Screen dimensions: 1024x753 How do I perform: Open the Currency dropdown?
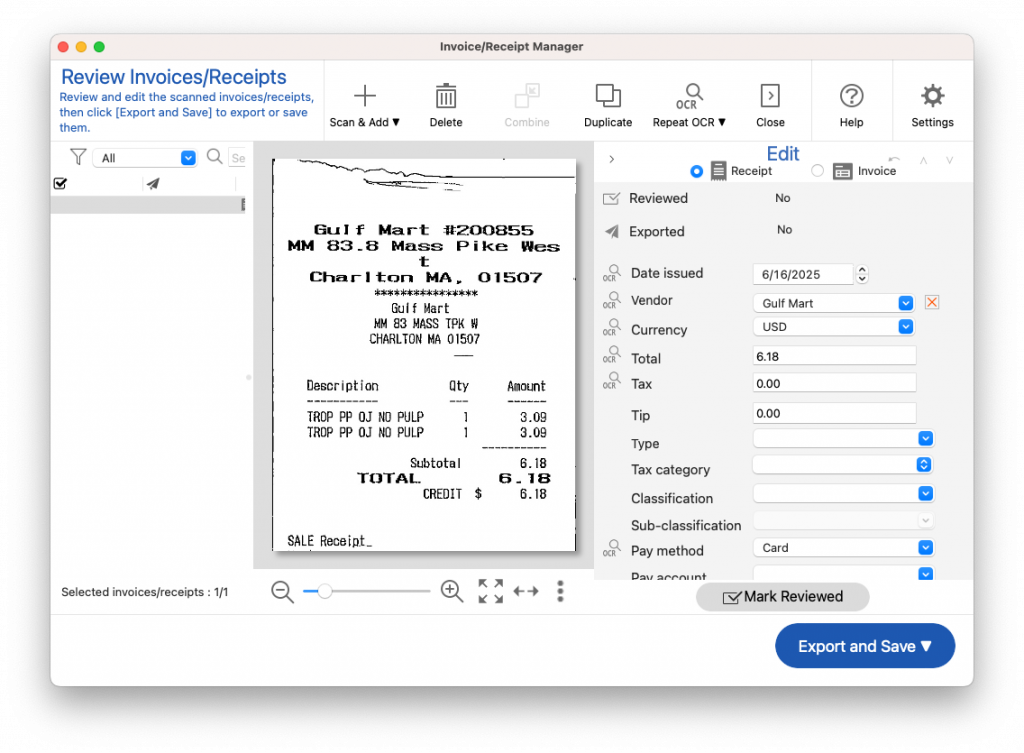point(905,327)
